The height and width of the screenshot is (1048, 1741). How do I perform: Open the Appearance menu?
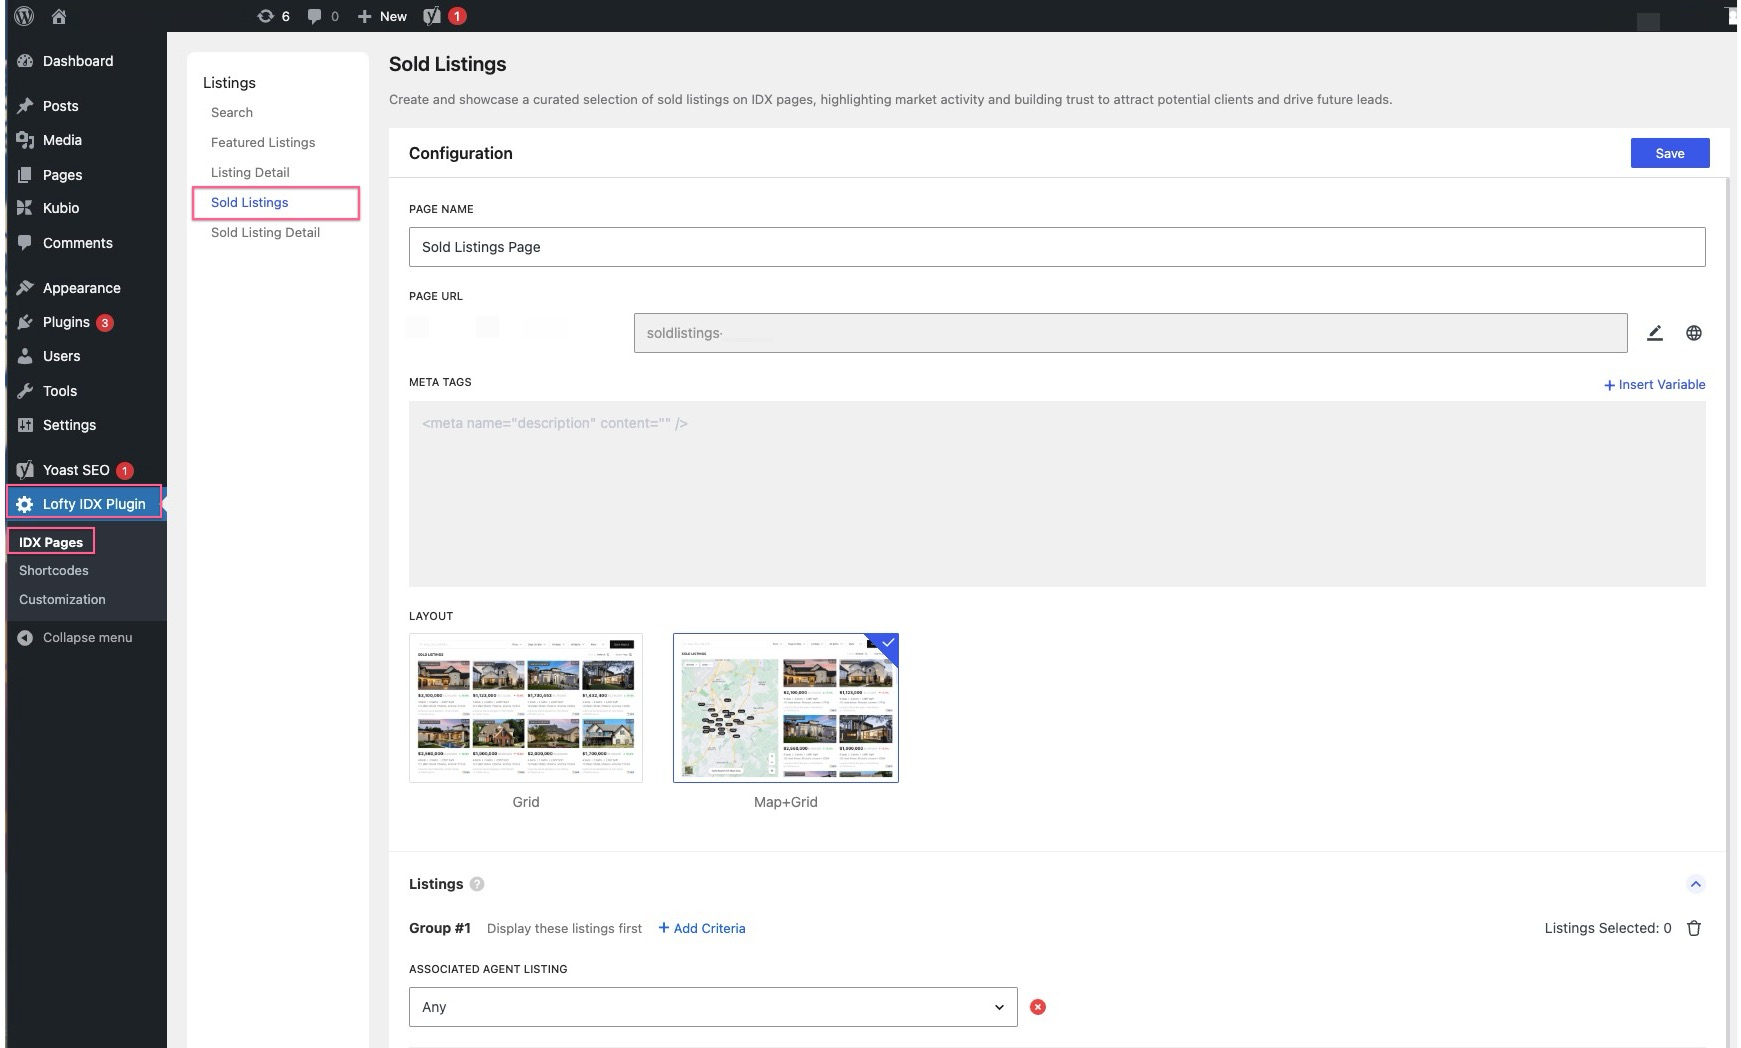pyautogui.click(x=81, y=288)
